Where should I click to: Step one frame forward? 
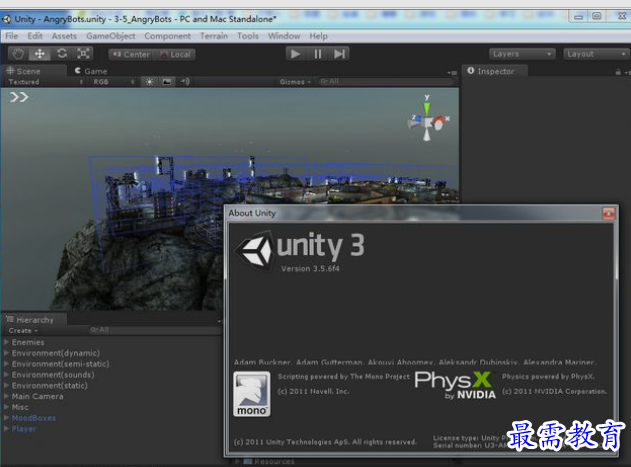click(339, 54)
